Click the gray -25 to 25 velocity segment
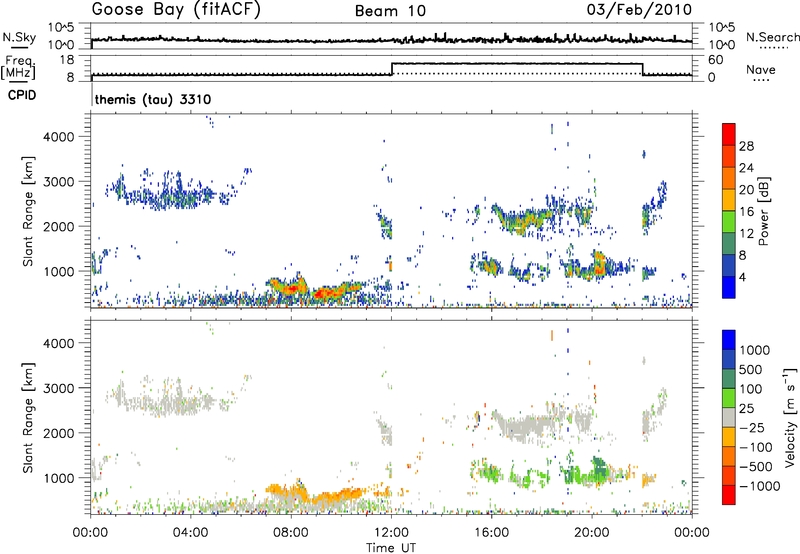The image size is (800, 554). 729,417
